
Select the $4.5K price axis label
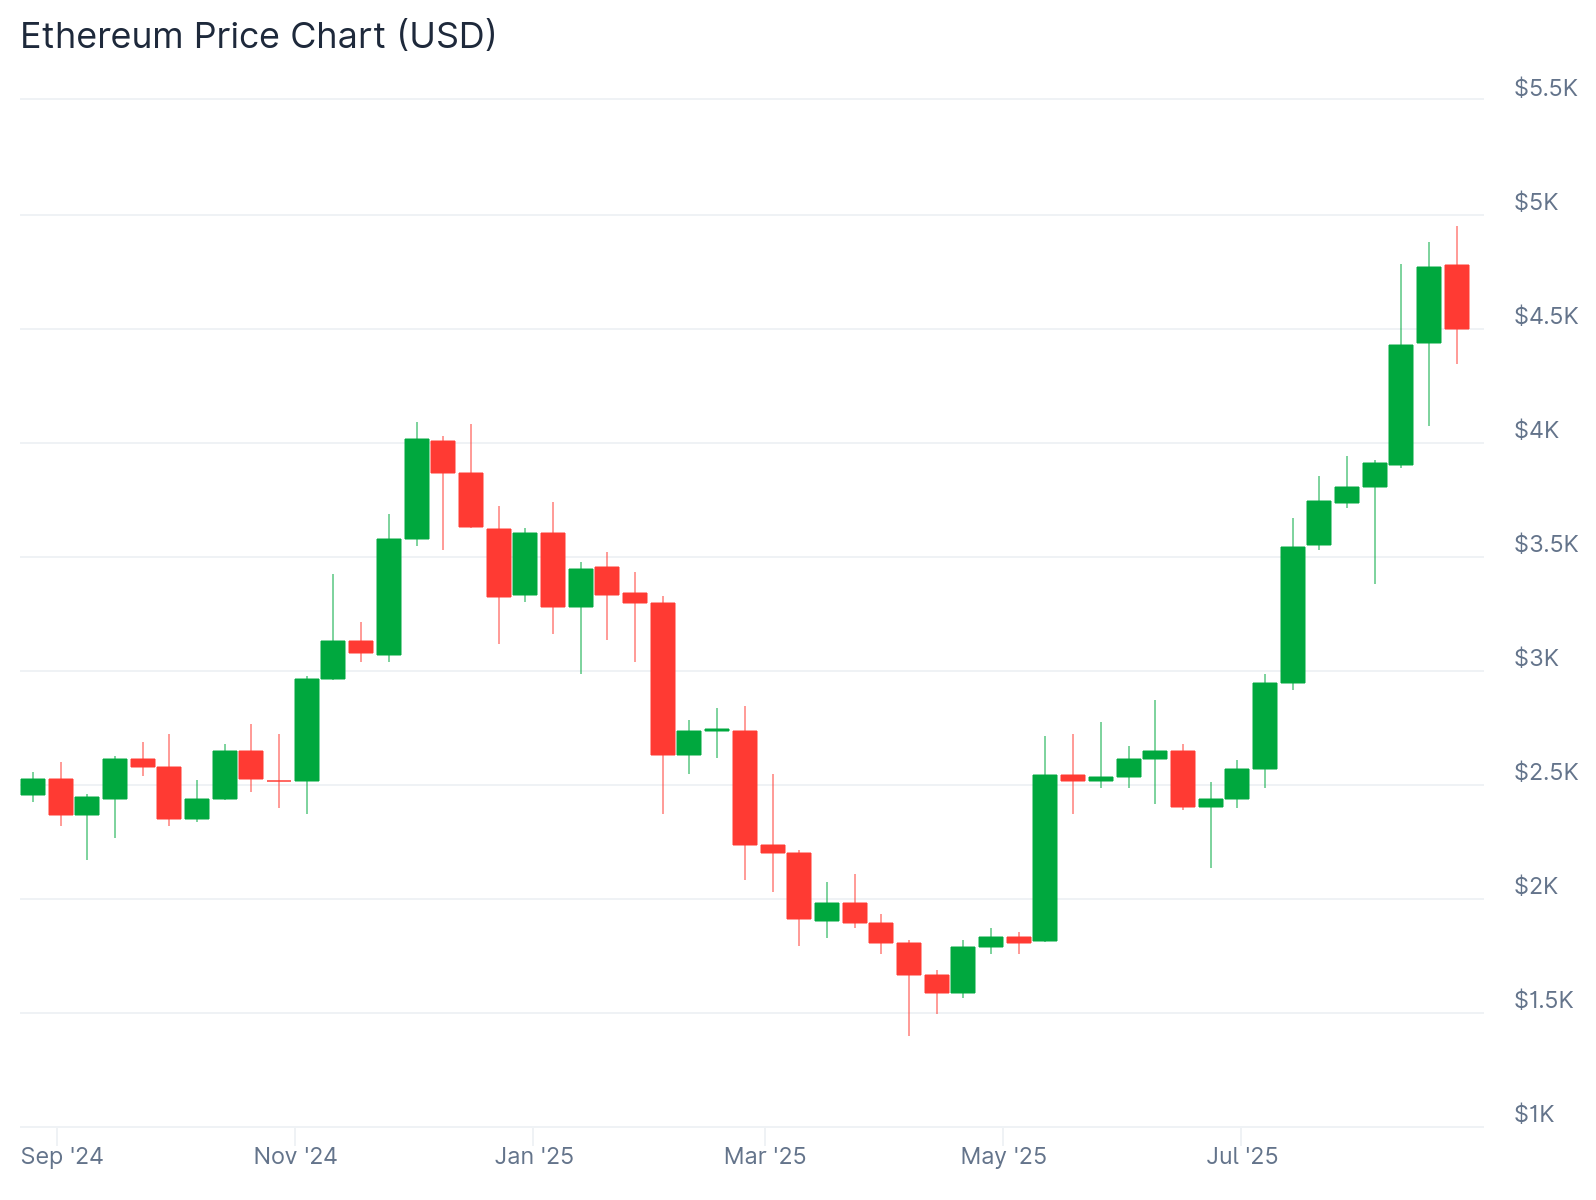[x=1545, y=316]
